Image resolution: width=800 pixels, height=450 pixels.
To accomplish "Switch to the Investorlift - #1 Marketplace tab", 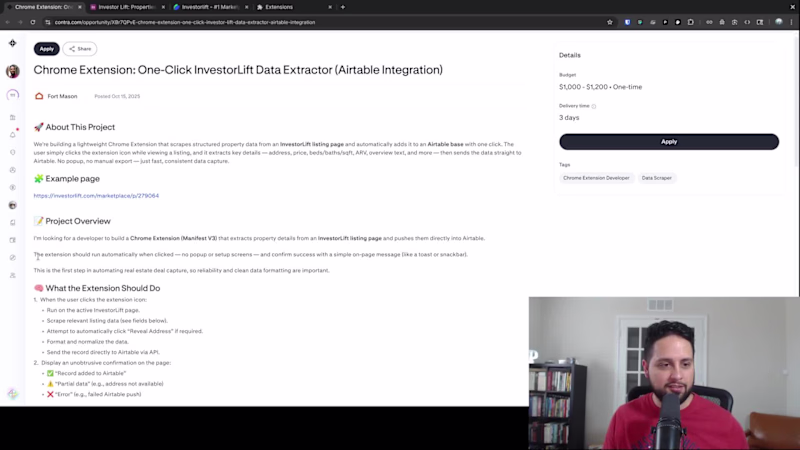I will [210, 7].
